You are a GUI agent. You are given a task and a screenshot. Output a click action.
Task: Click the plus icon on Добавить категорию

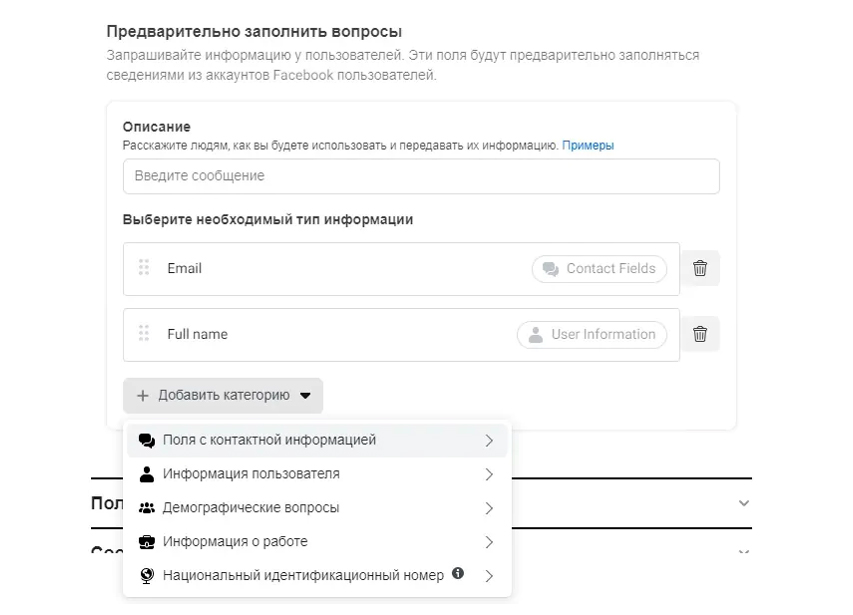(x=143, y=395)
